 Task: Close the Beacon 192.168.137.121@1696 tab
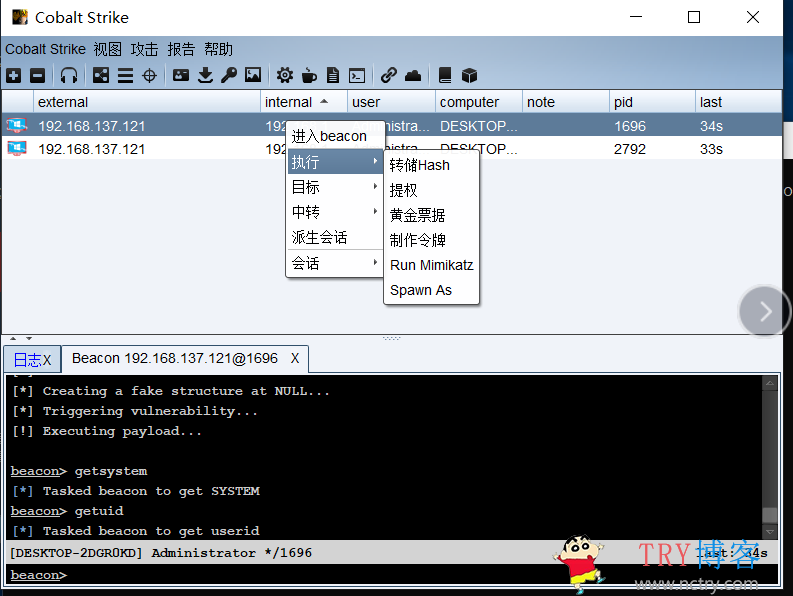click(295, 358)
